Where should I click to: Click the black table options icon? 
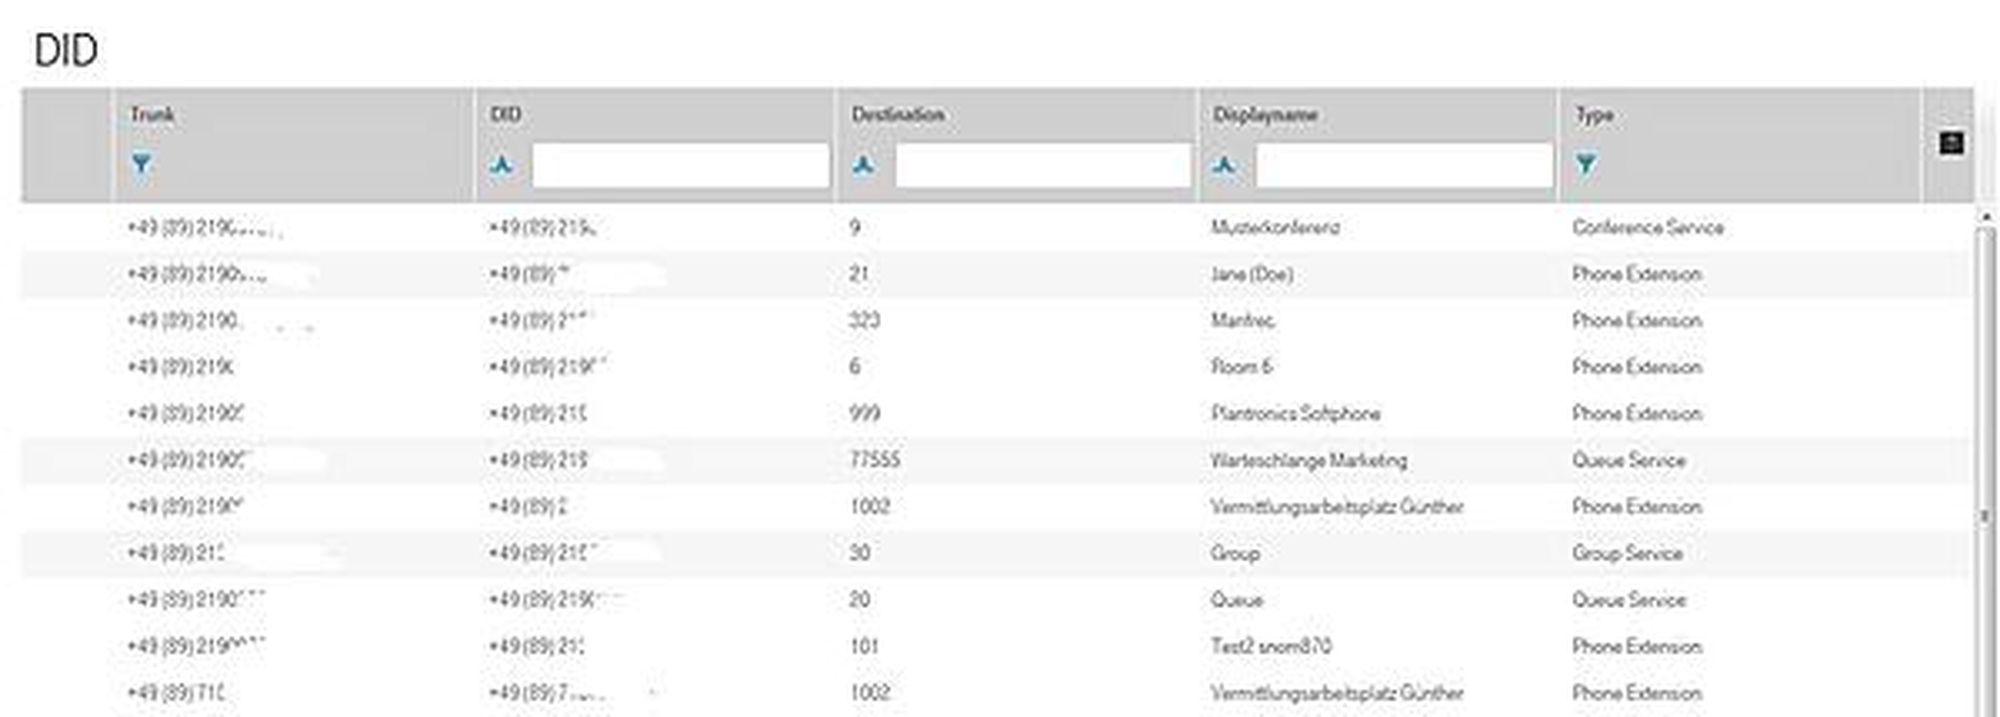1950,144
